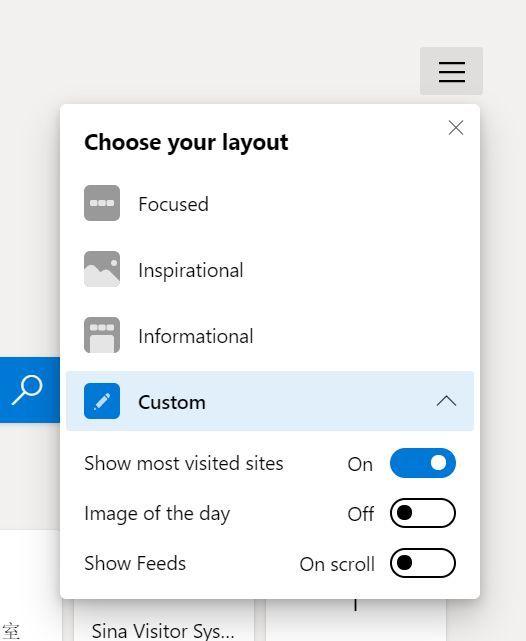
Task: Click the Custom layout row label
Action: (x=172, y=402)
